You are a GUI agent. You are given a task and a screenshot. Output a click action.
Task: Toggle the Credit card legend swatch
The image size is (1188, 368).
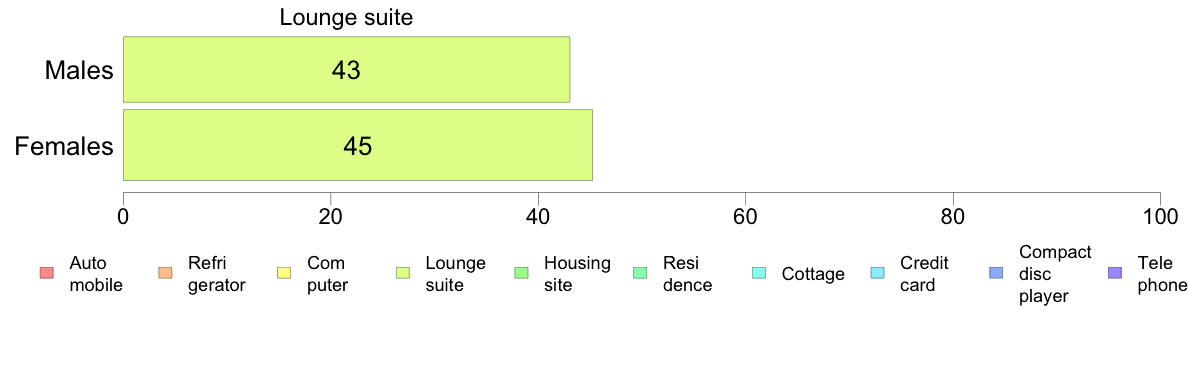[x=876, y=273]
